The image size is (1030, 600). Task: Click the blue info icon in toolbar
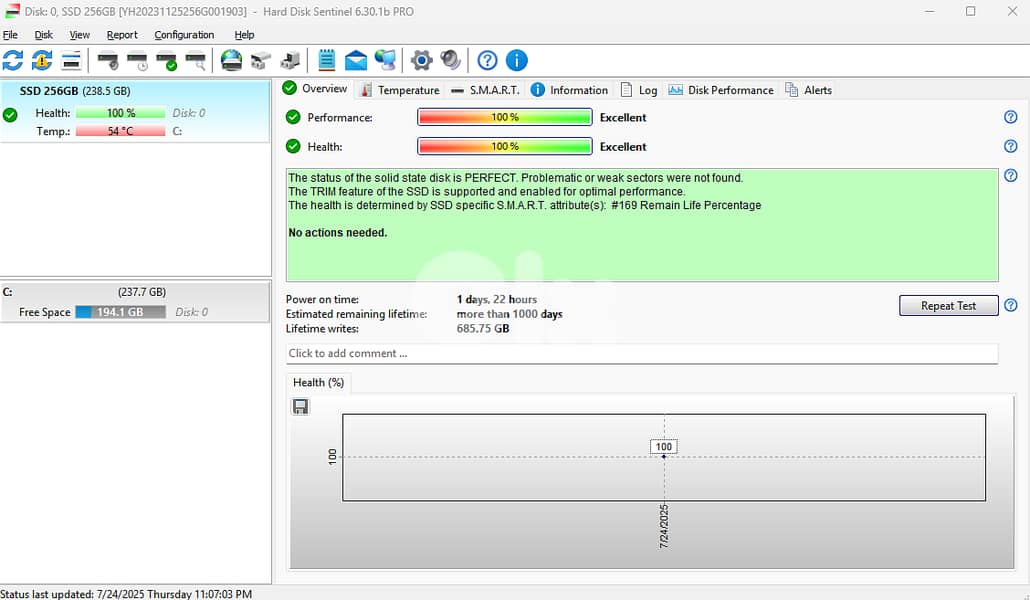[x=516, y=61]
